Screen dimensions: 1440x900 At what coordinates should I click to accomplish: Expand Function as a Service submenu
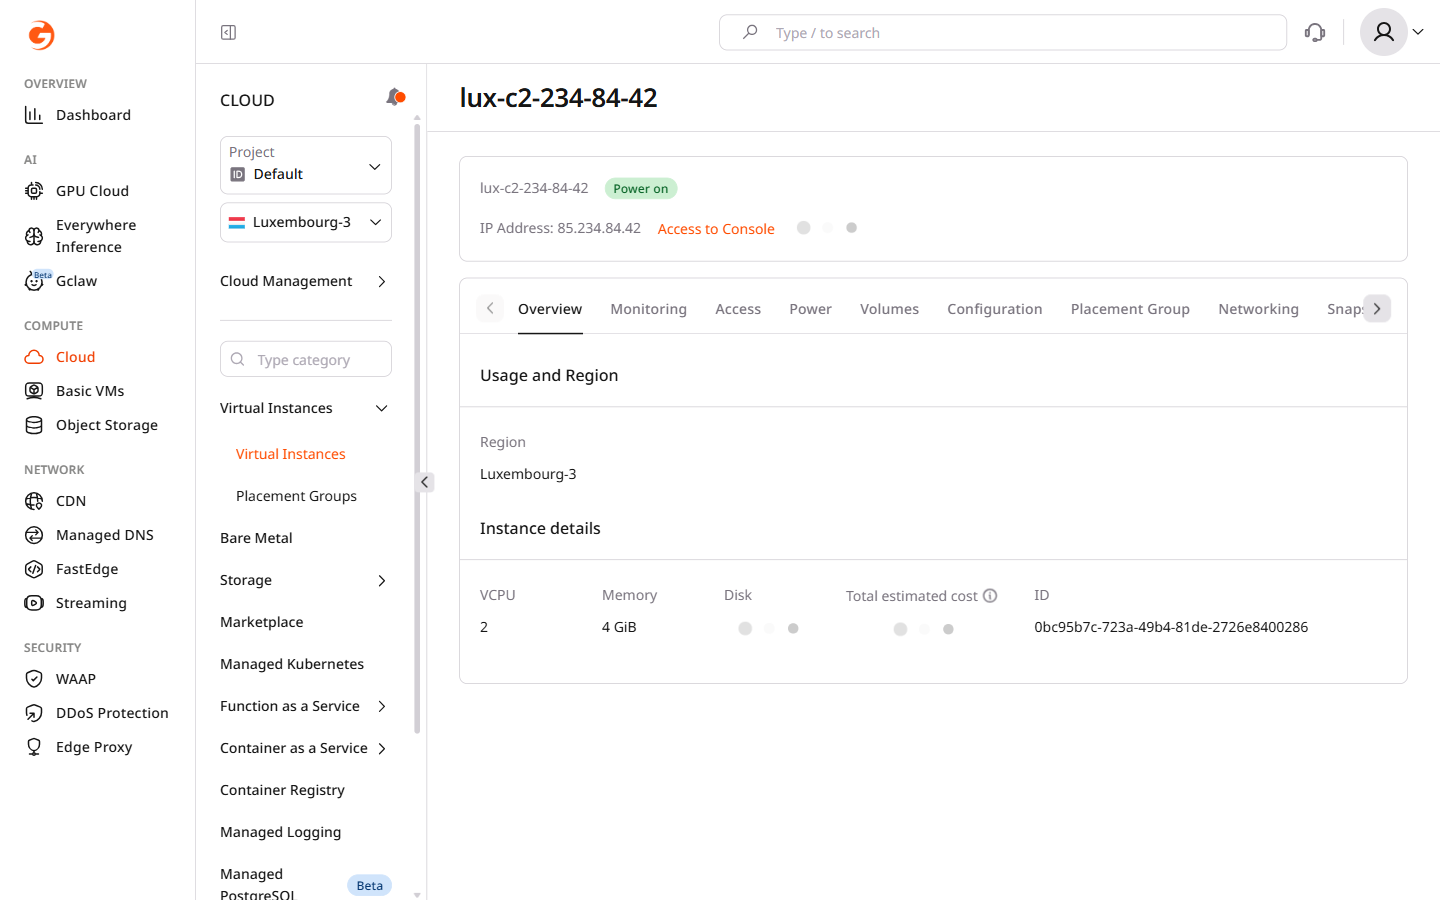click(x=304, y=706)
